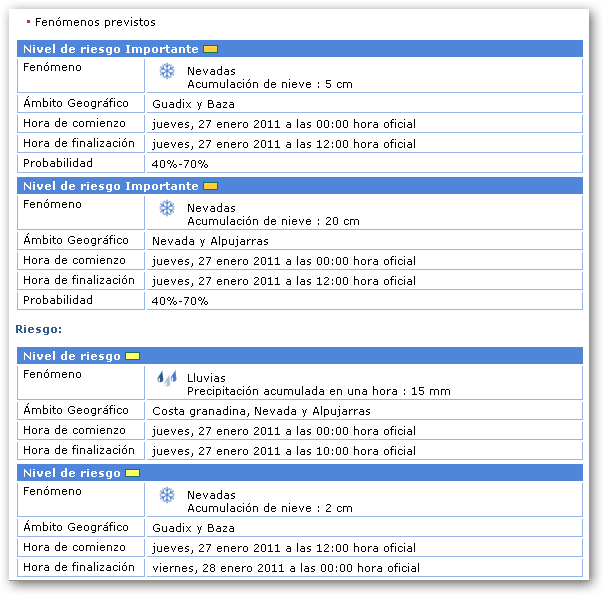Click the snowflake icon for 2 cm snow accumulation
Viewport: 603px width, 595px height.
click(x=167, y=495)
